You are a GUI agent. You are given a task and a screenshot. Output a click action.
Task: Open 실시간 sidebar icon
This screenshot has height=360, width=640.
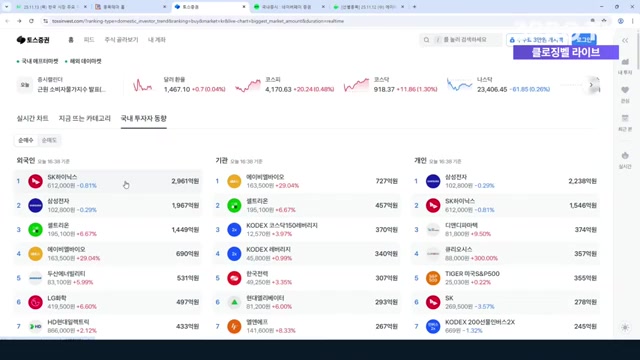(625, 160)
